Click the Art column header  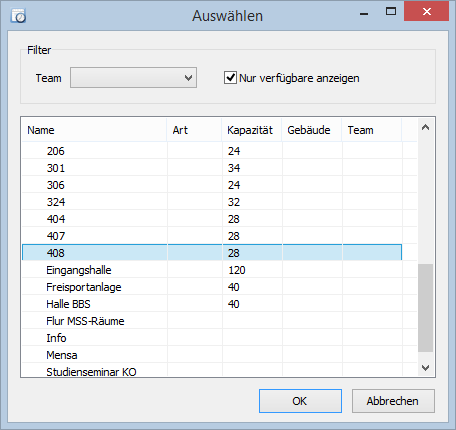(x=194, y=130)
